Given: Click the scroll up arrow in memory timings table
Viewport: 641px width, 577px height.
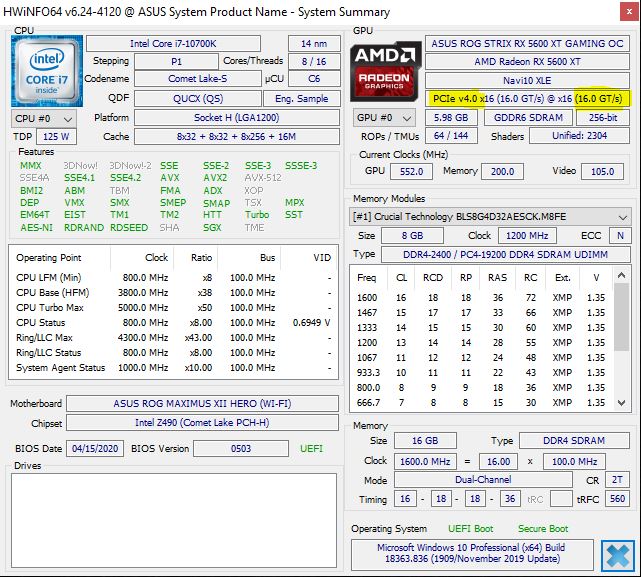Looking at the screenshot, I should [621, 275].
